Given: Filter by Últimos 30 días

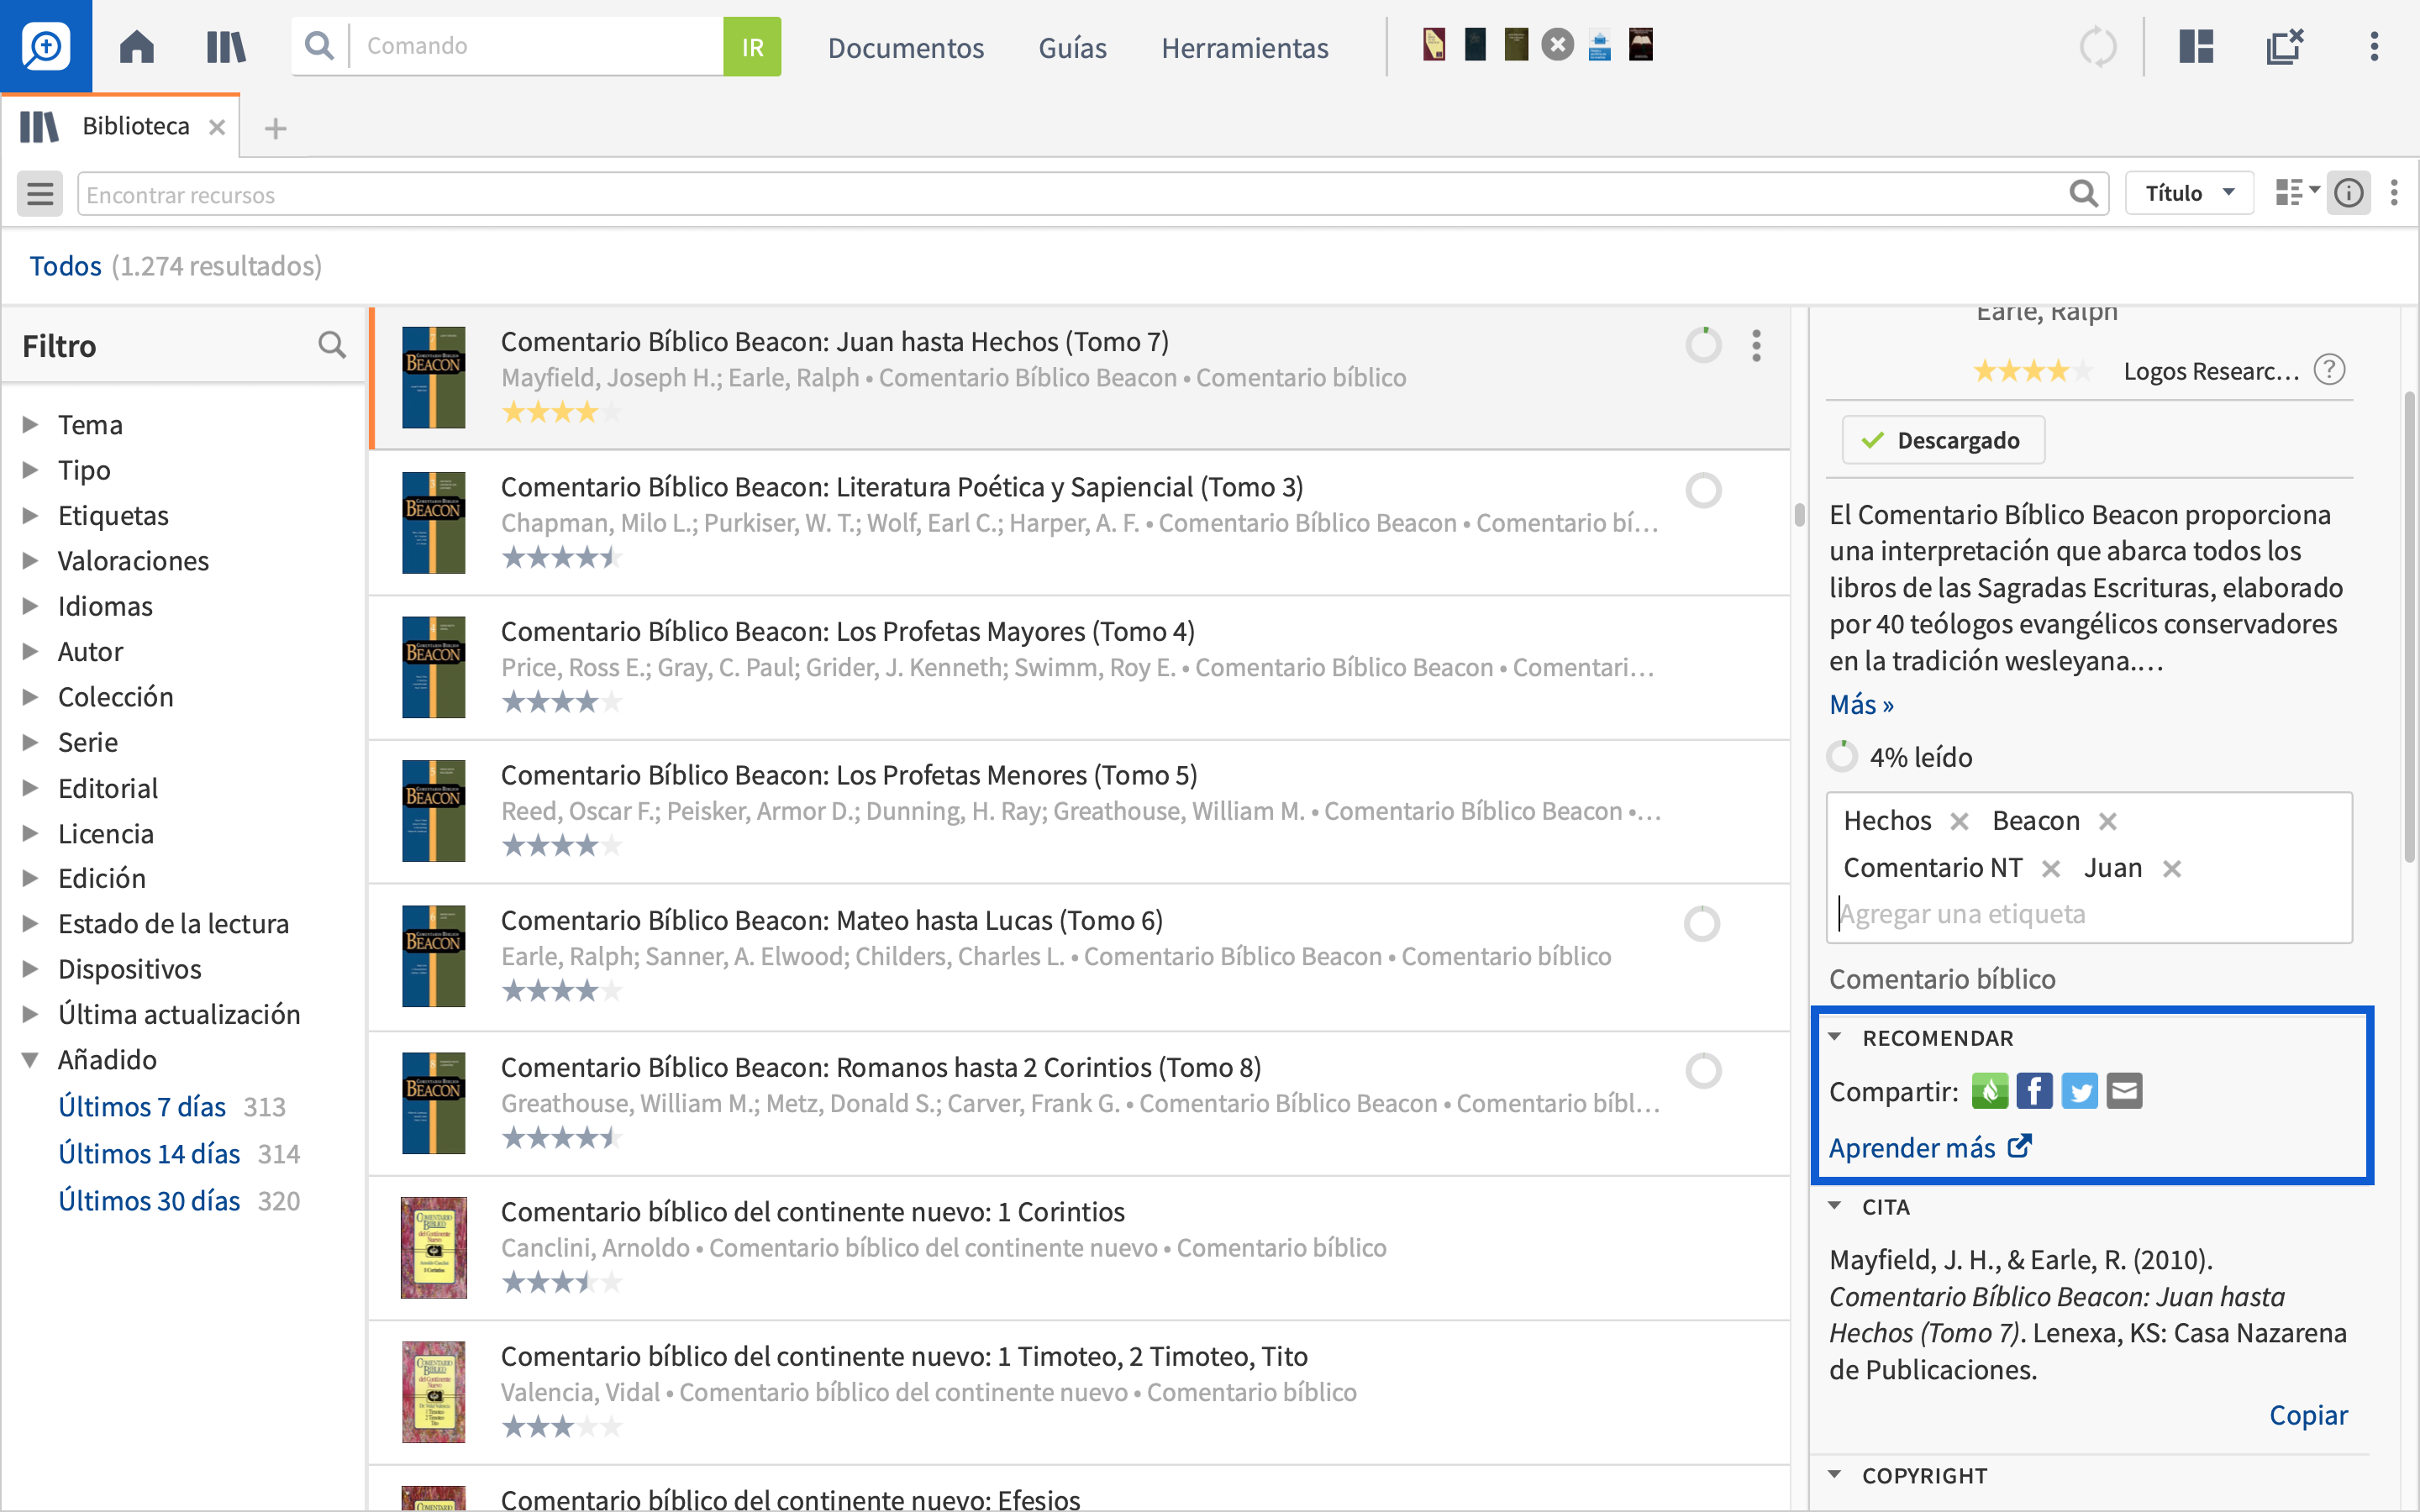Looking at the screenshot, I should click(x=149, y=1201).
